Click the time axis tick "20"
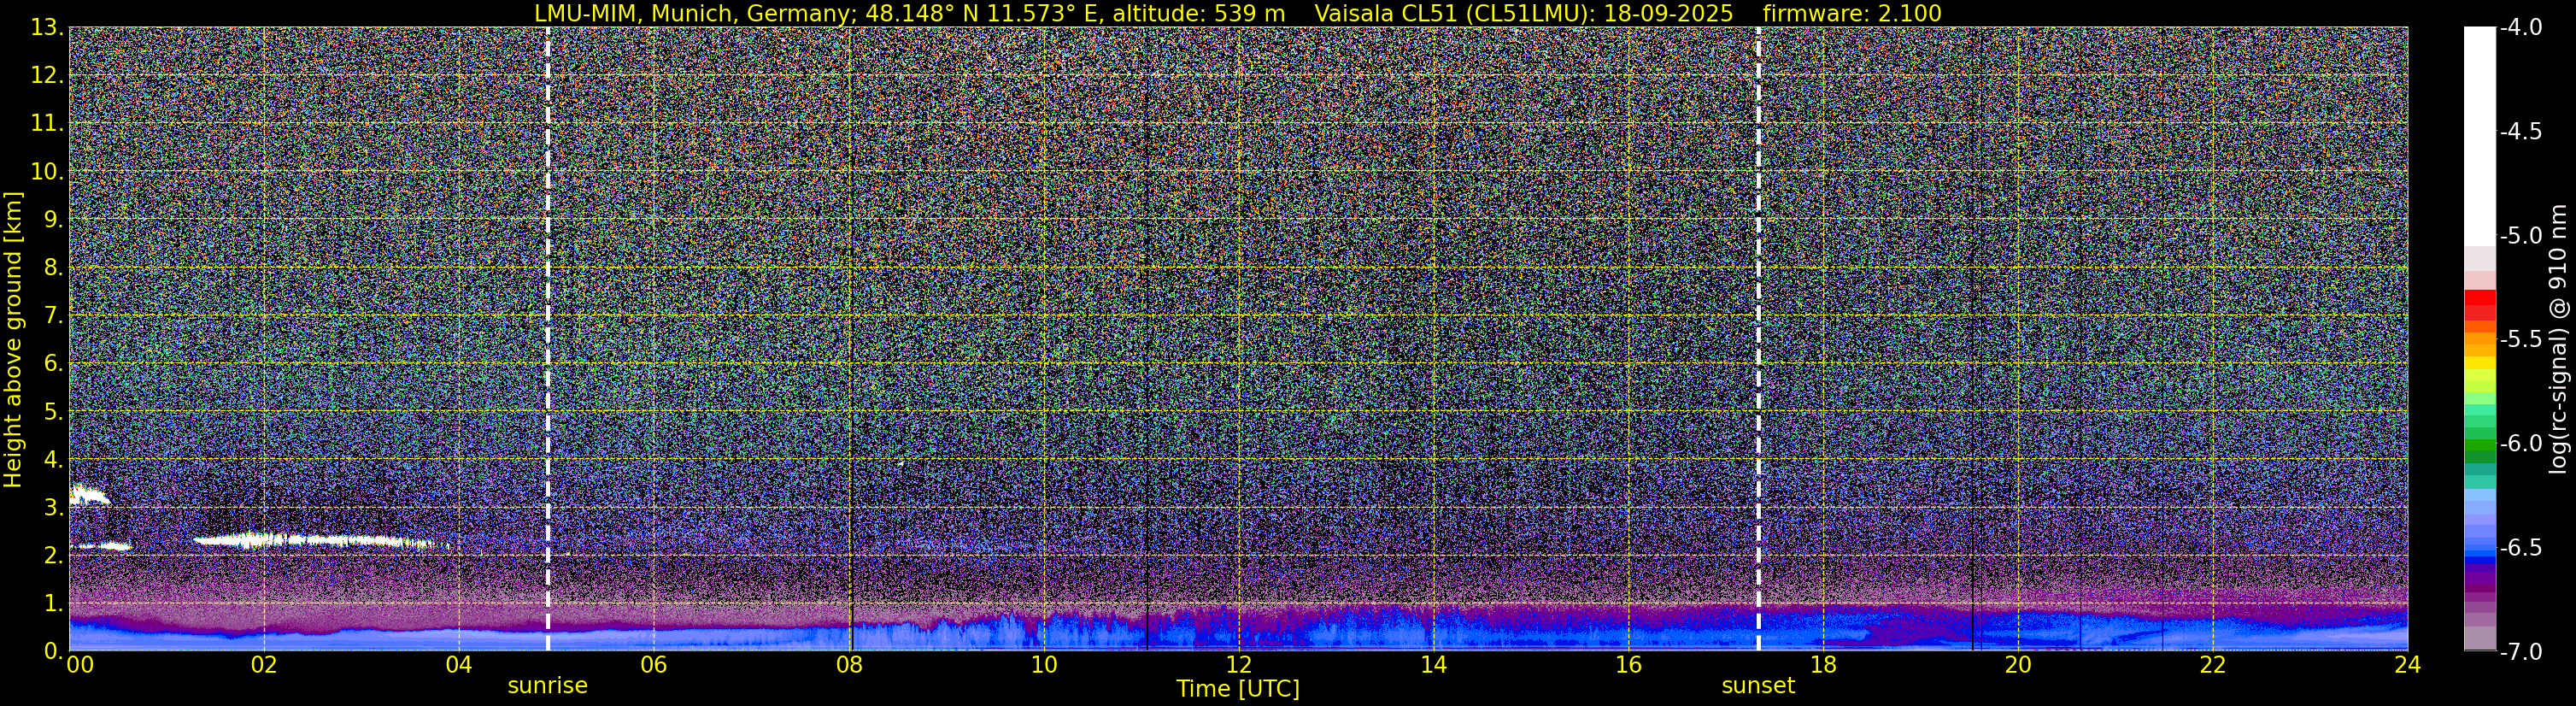The width and height of the screenshot is (2576, 706). point(2018,665)
